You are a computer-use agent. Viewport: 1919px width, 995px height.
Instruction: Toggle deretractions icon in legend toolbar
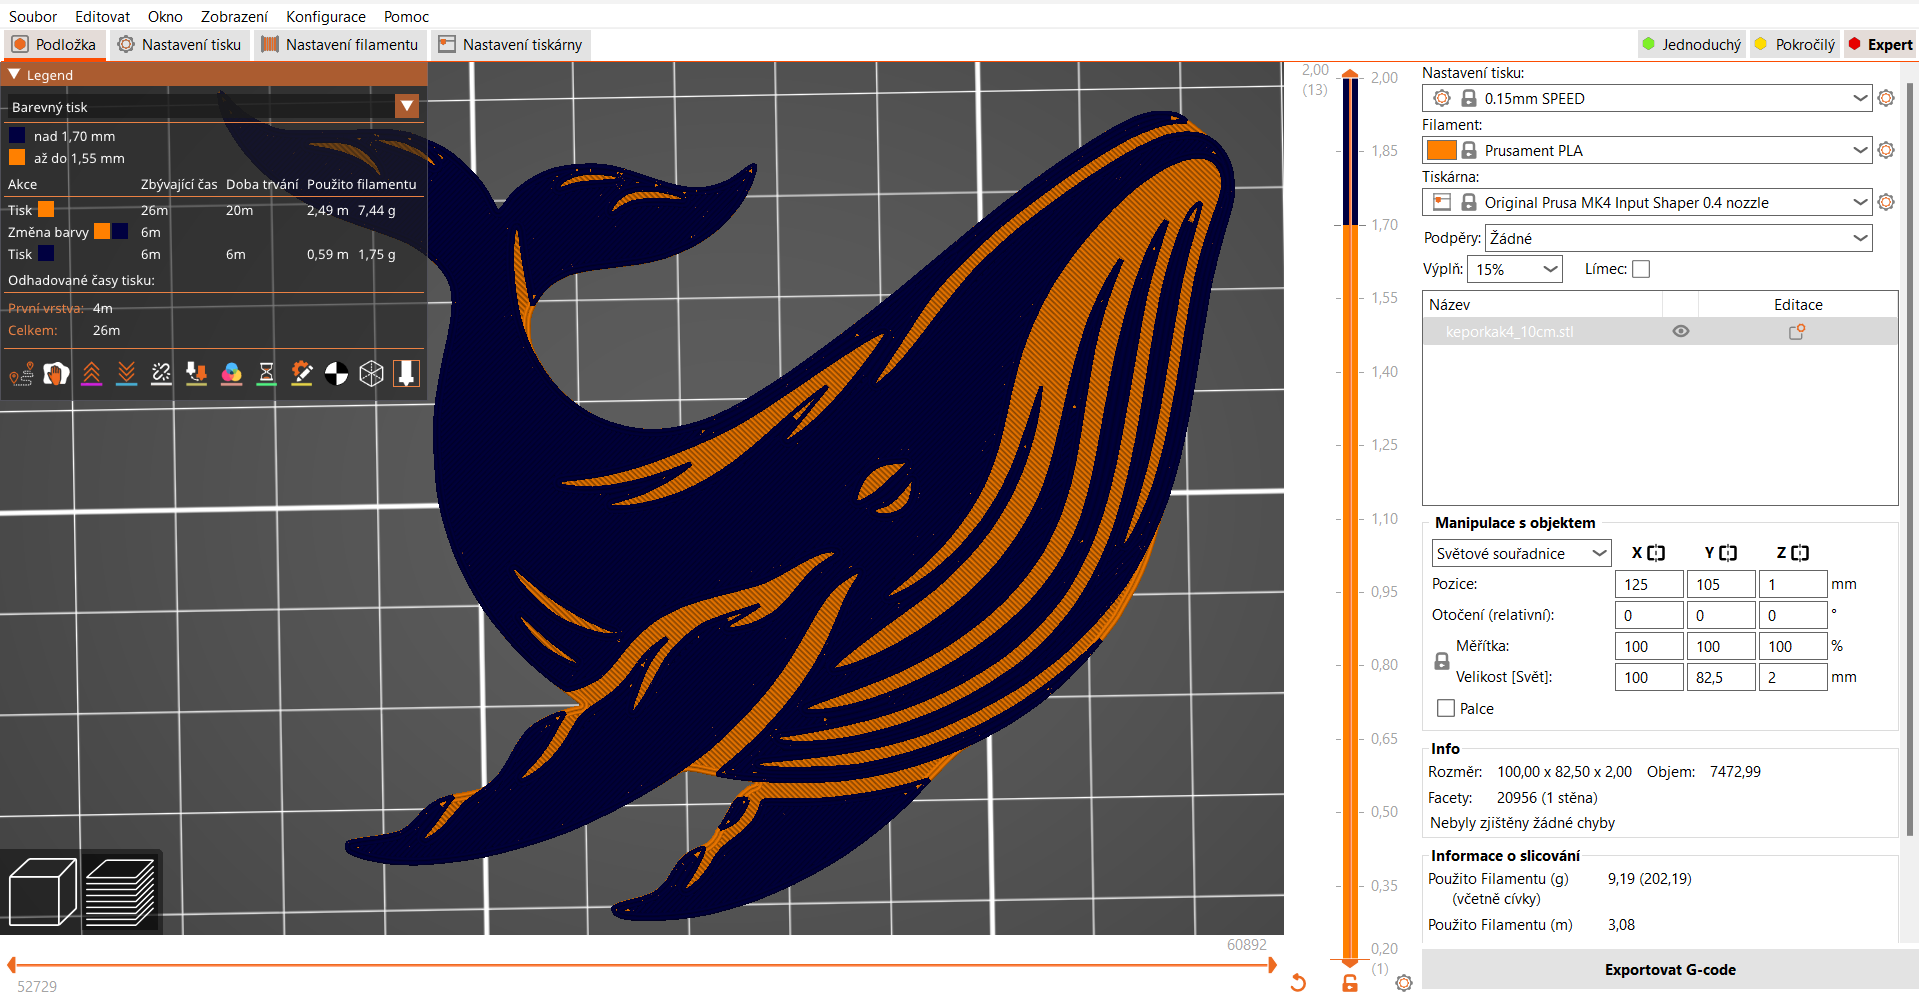click(x=126, y=374)
